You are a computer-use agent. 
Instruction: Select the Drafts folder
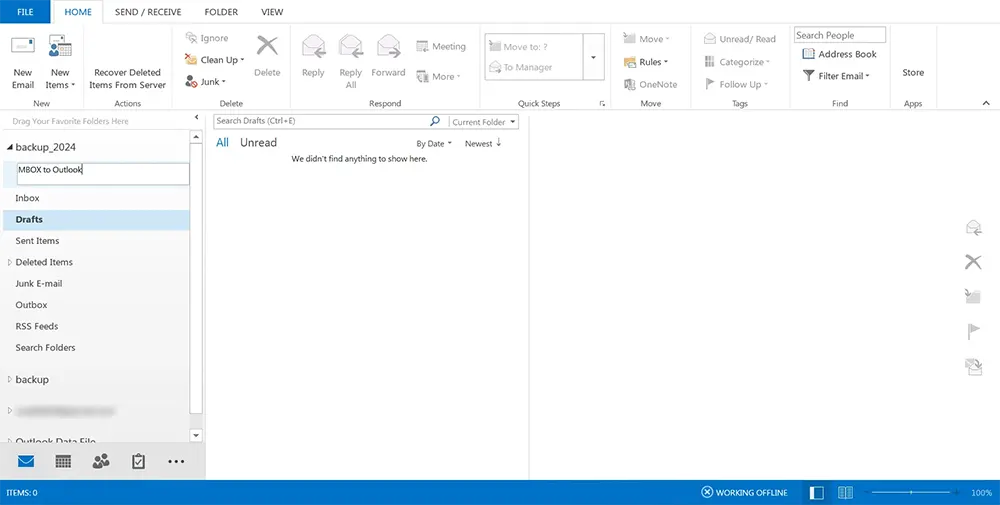[x=96, y=219]
